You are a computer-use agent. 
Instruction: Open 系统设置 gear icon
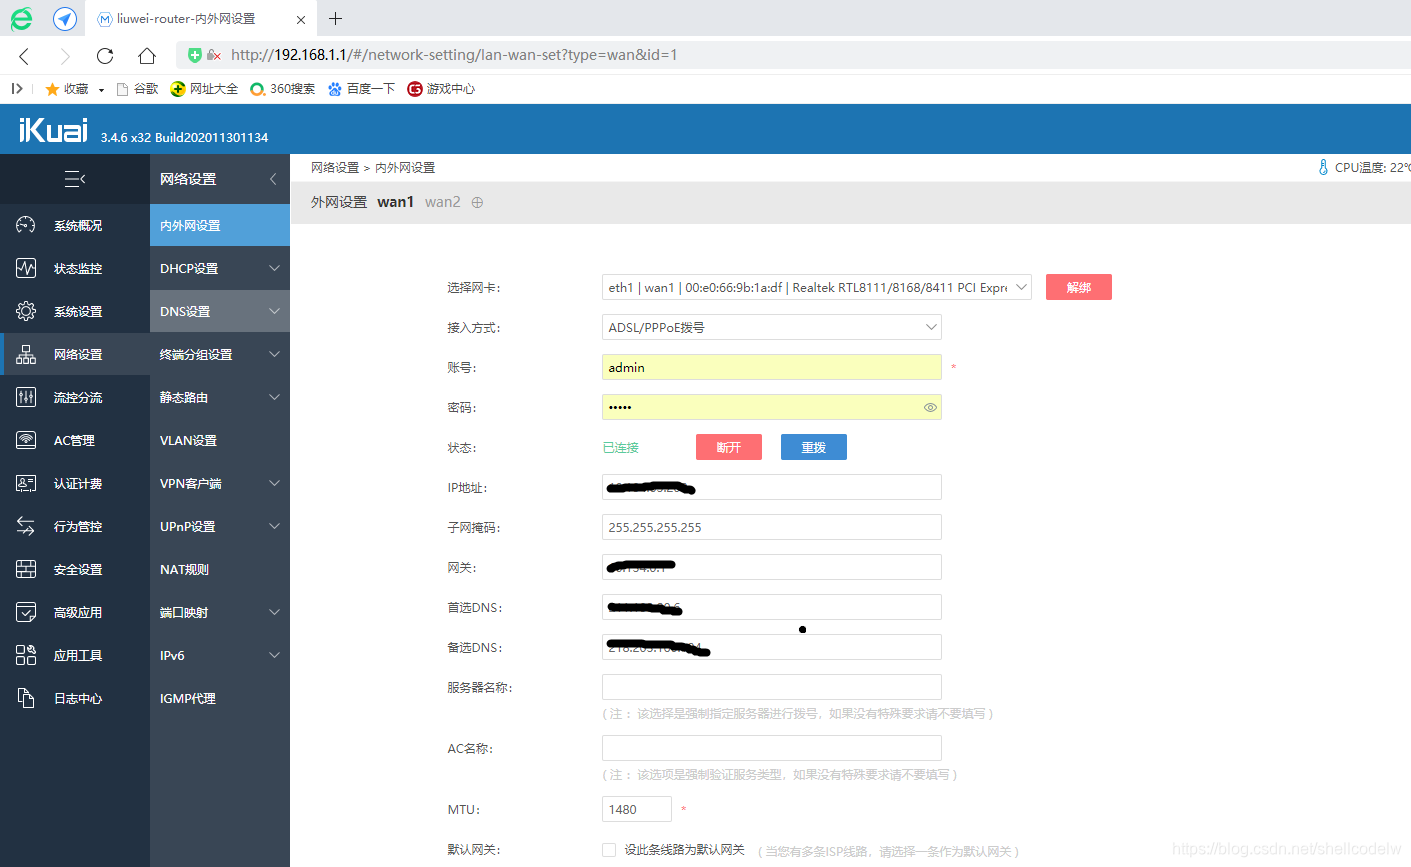[x=26, y=311]
